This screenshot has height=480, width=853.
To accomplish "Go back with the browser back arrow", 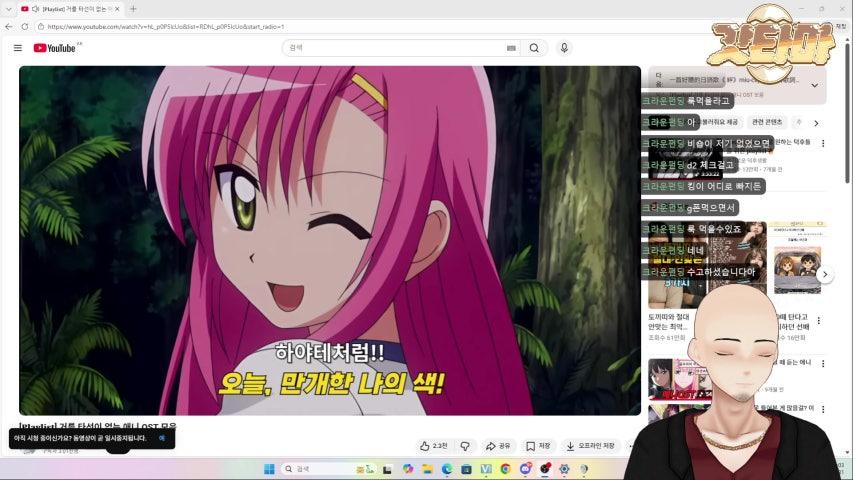I will point(9,26).
